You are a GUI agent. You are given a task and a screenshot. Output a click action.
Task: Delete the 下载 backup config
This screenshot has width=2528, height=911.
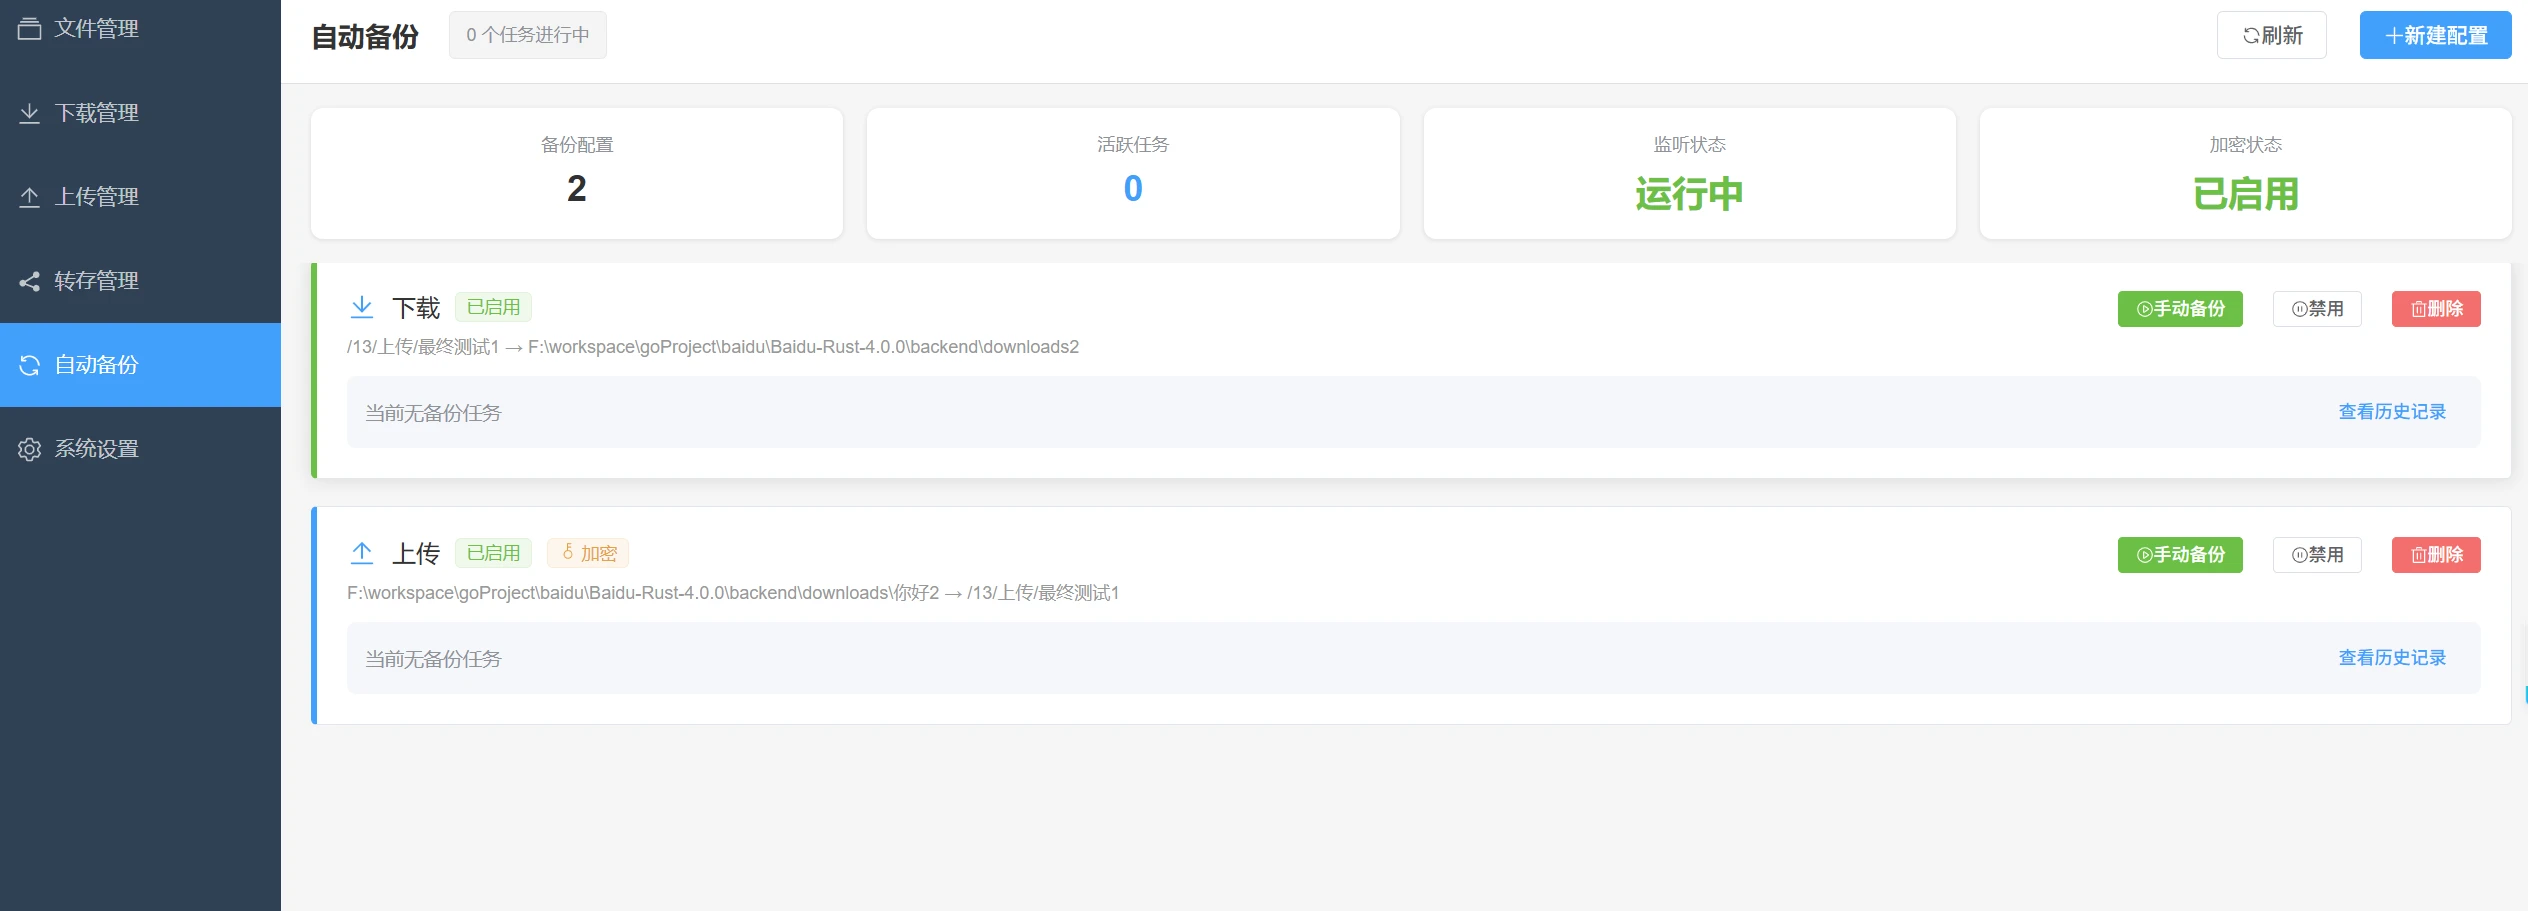(2436, 309)
